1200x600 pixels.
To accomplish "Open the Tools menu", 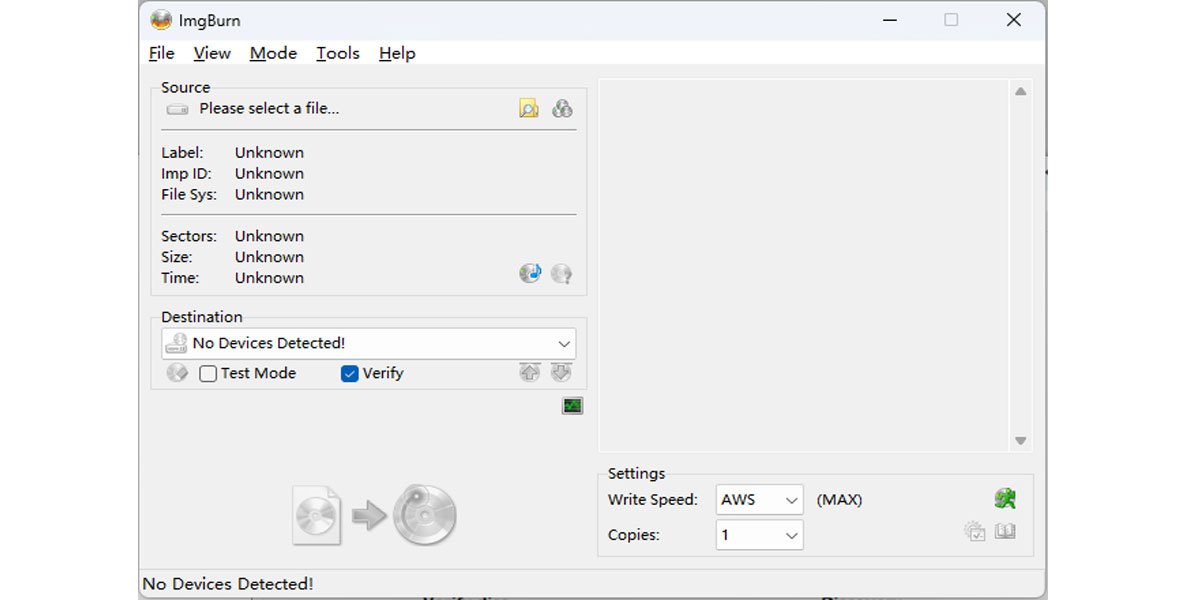I will tap(337, 53).
